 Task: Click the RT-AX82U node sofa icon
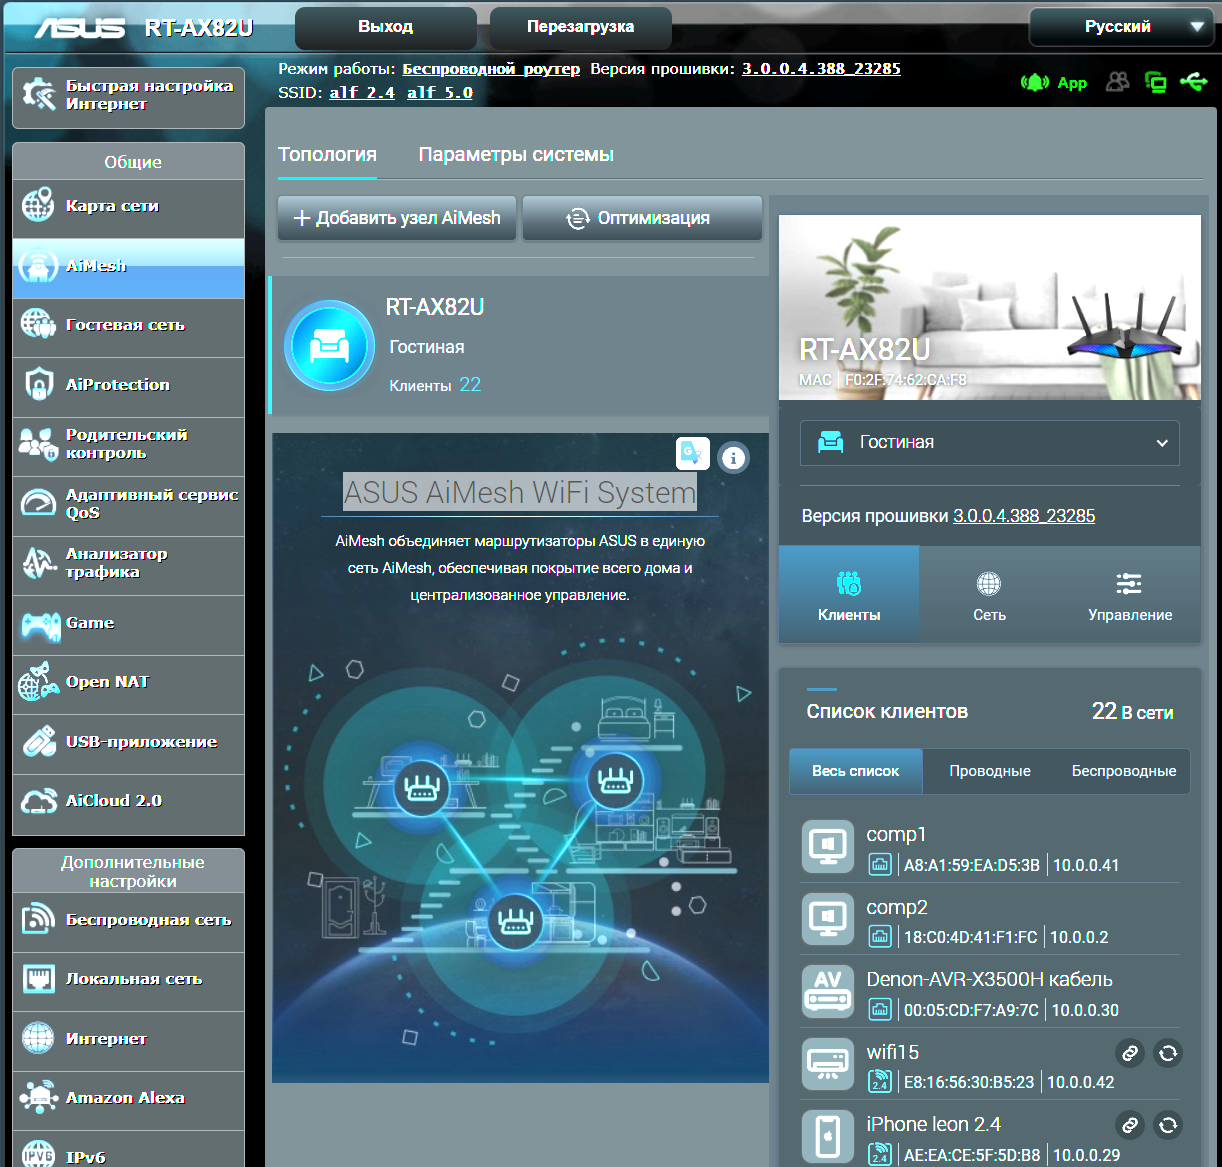point(330,346)
